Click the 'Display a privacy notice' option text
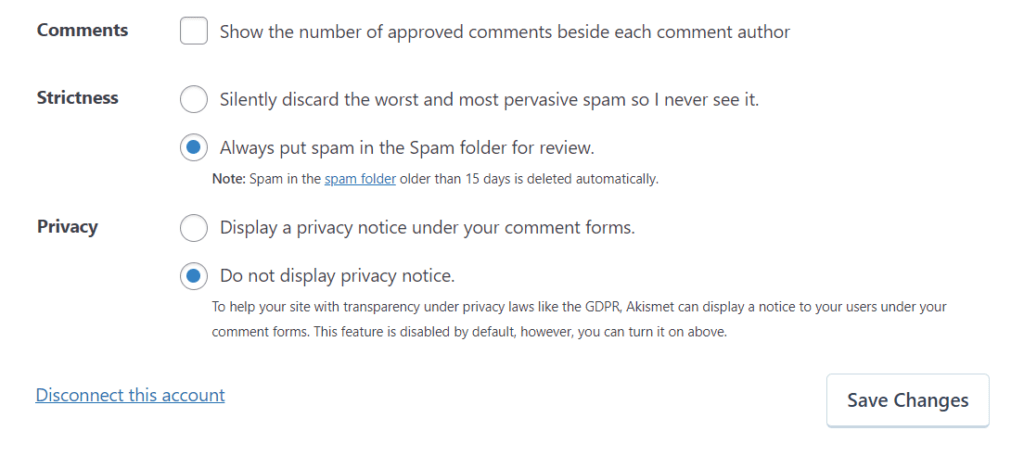Screen dimensions: 1024x456 (427, 228)
